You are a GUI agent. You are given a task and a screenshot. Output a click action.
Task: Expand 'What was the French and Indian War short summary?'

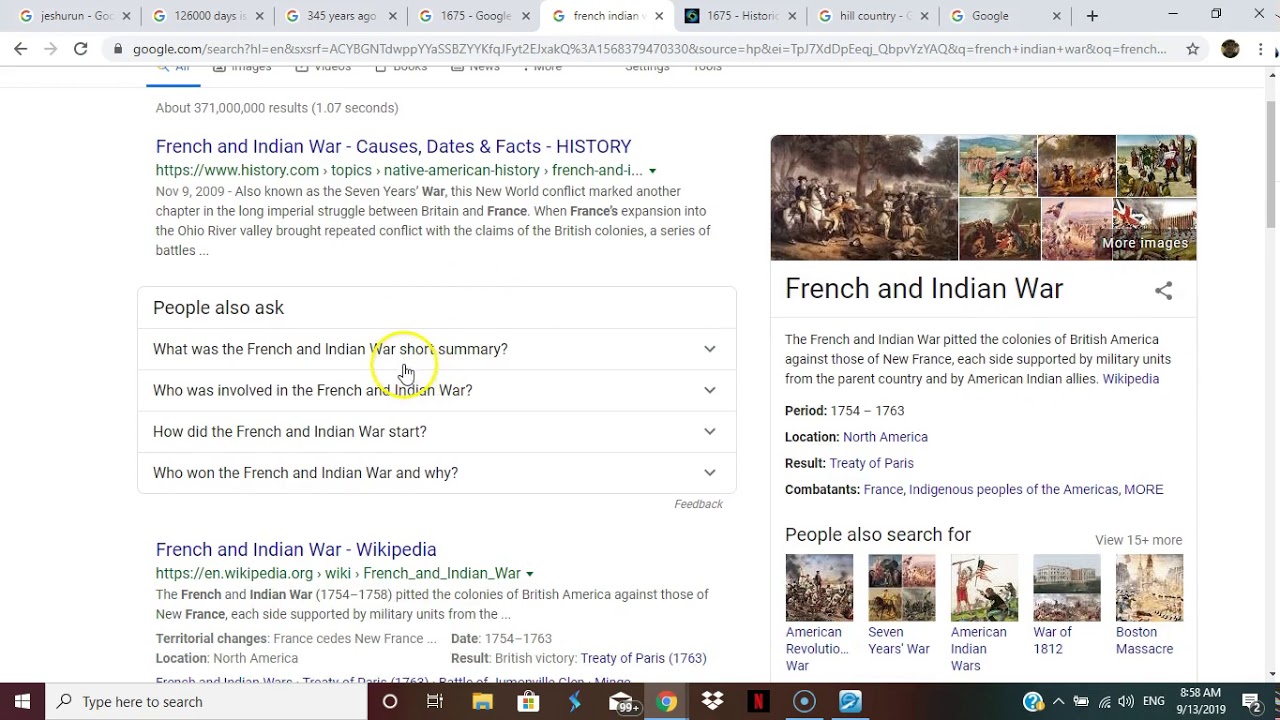click(x=436, y=349)
